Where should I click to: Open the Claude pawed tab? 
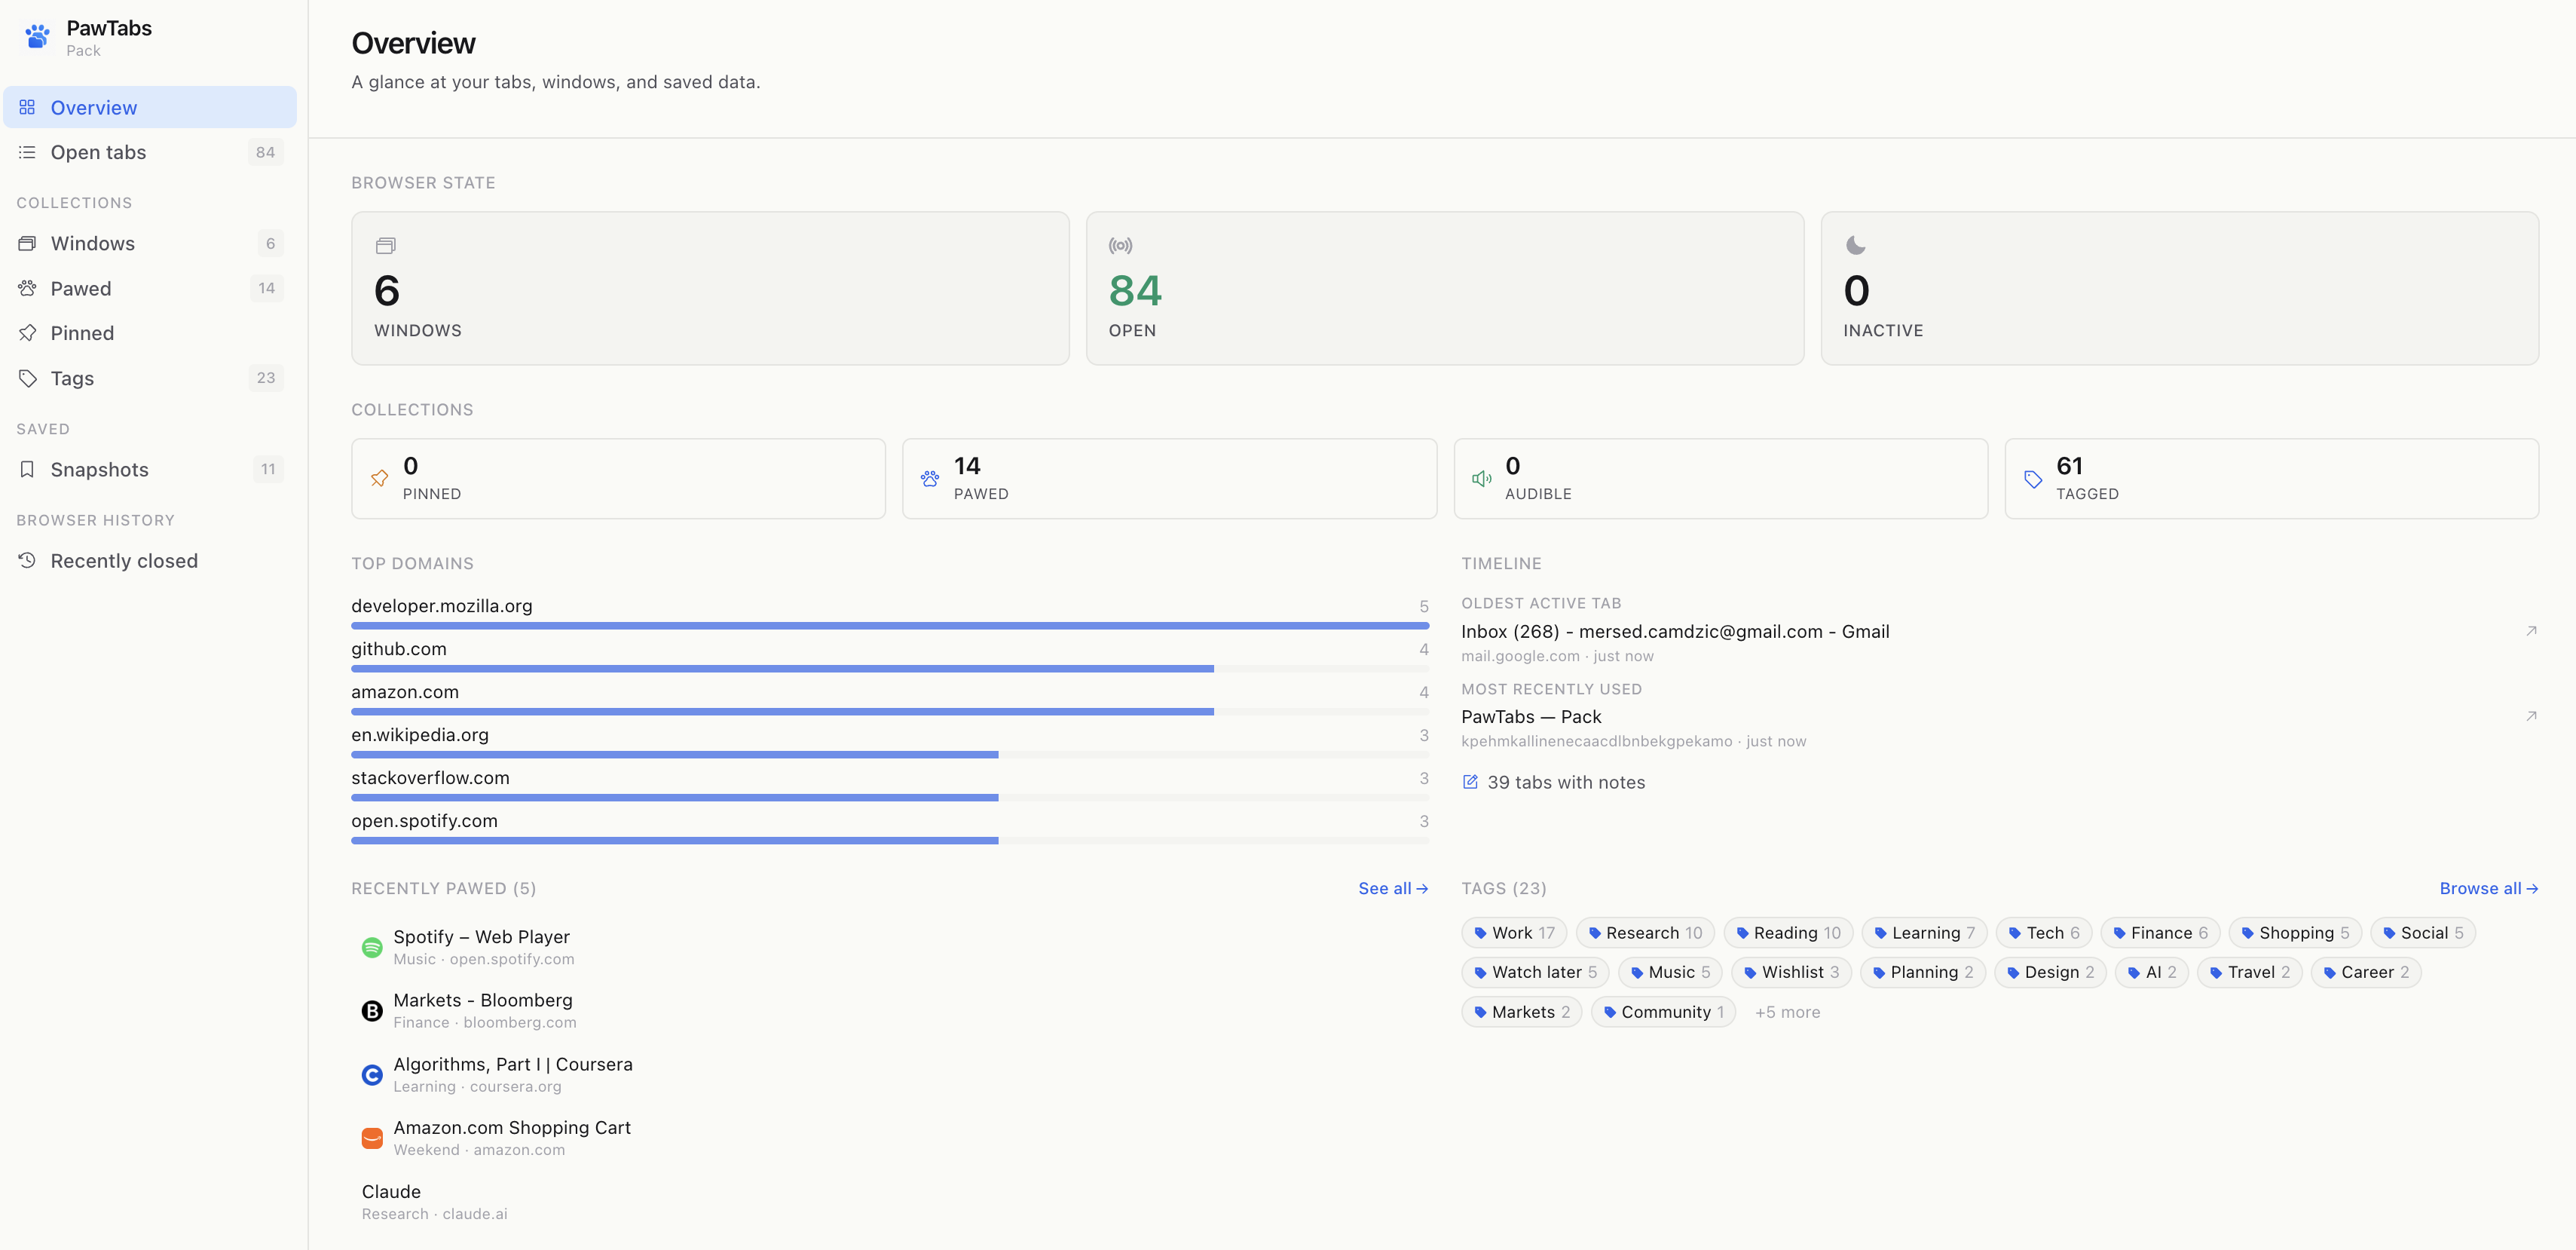[x=890, y=1202]
